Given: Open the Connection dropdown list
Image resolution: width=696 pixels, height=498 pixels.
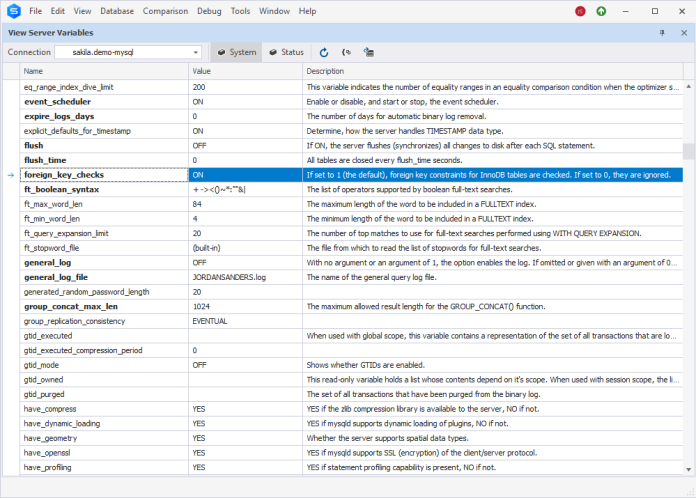Looking at the screenshot, I should click(x=195, y=52).
